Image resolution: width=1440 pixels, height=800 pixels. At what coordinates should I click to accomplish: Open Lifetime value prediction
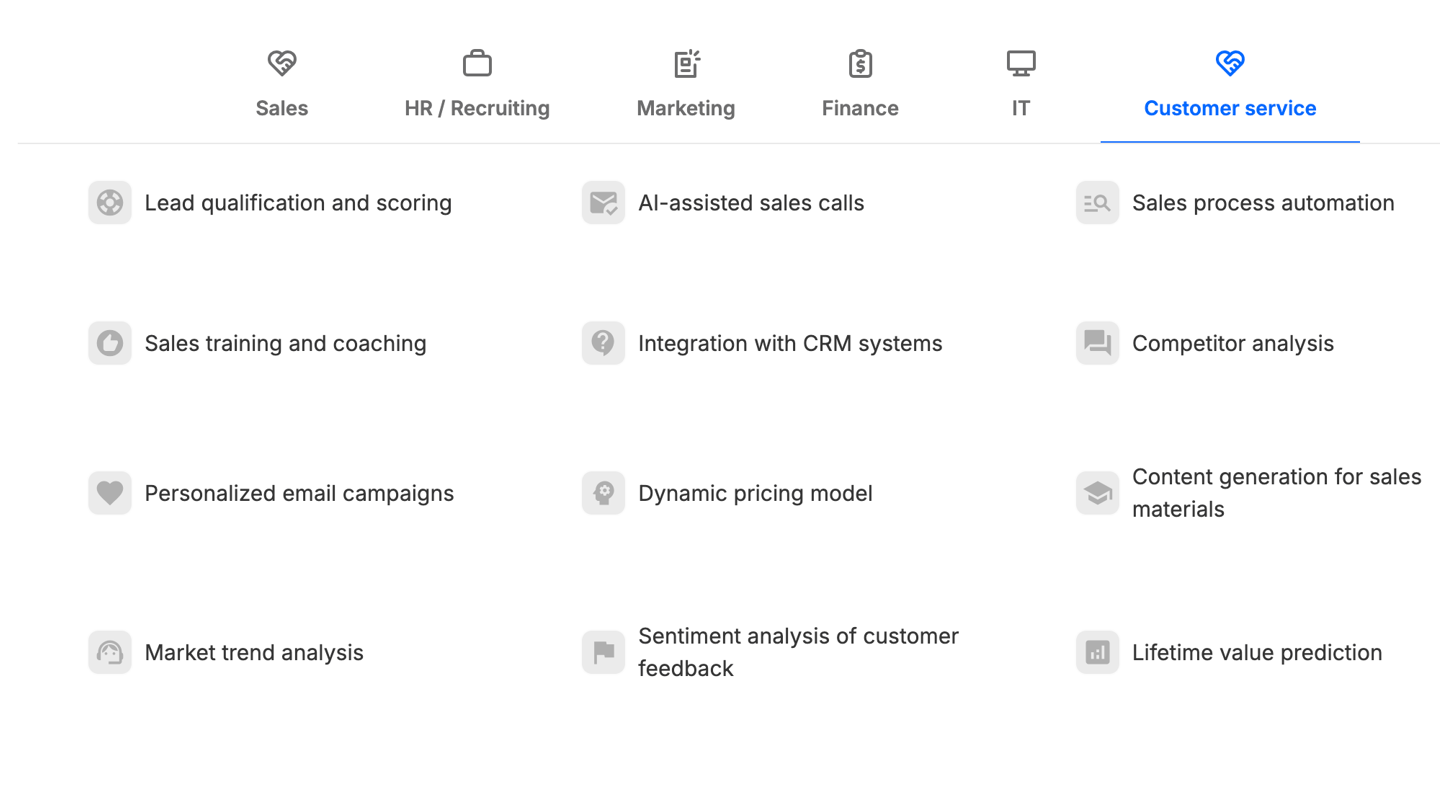click(x=1257, y=652)
